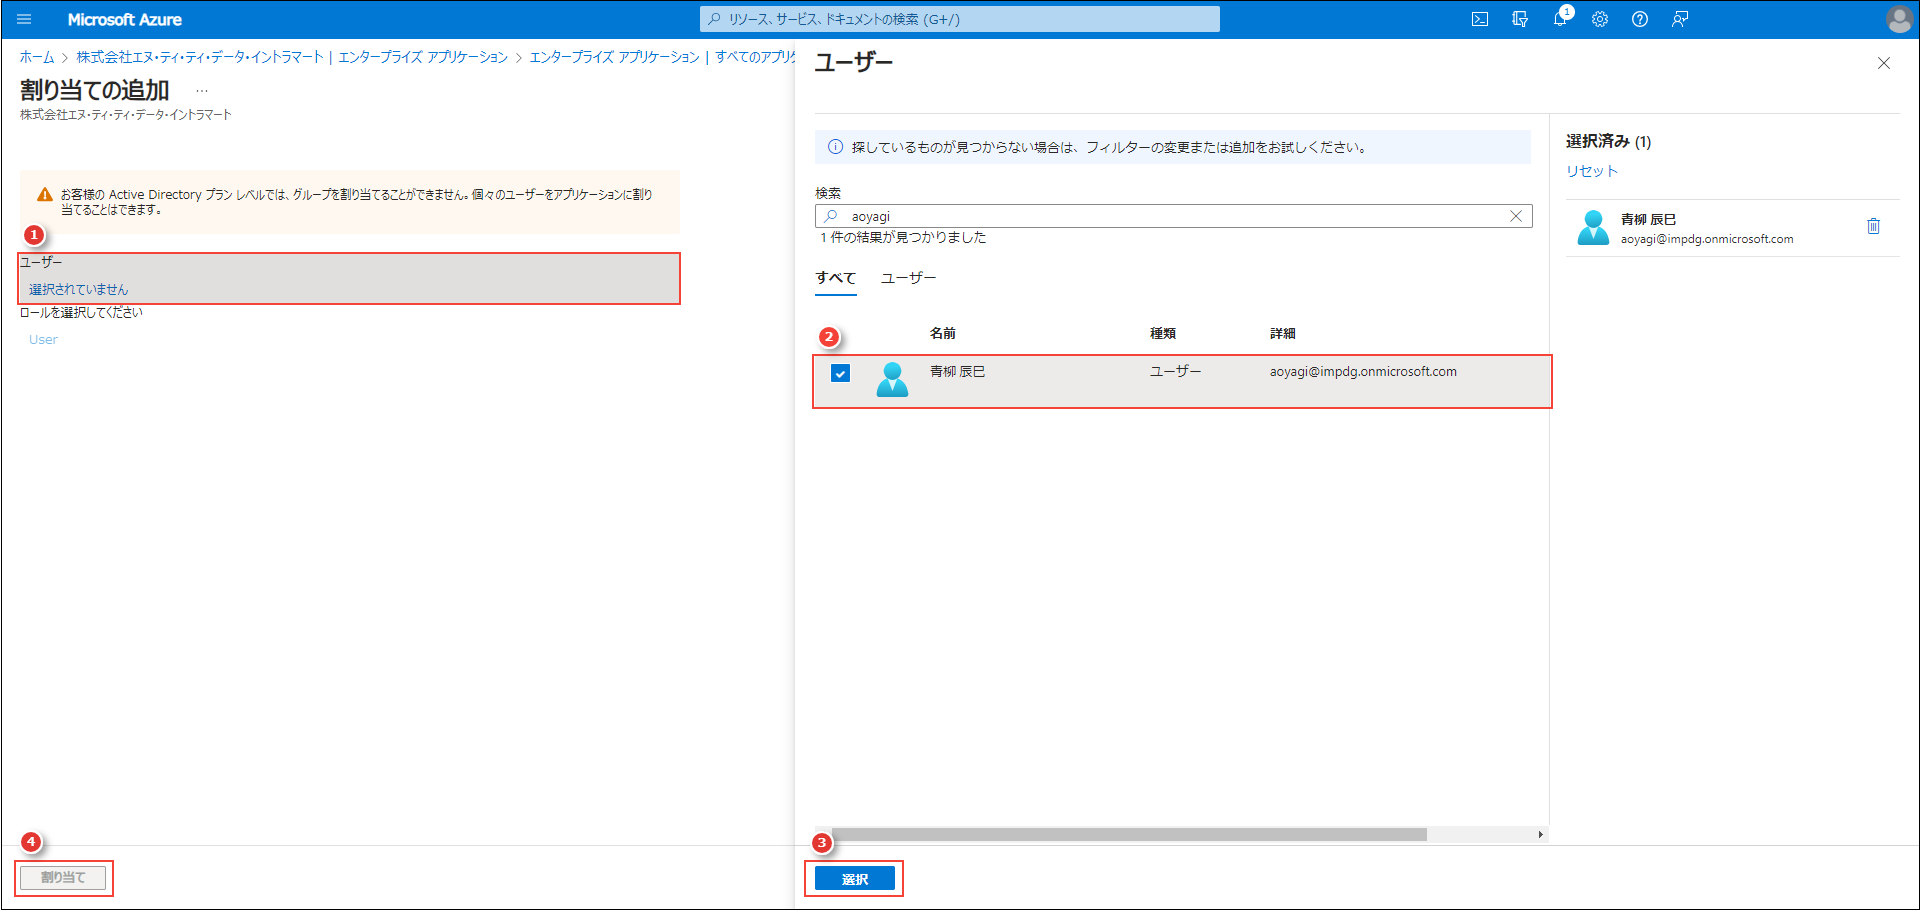
Task: Open the portal settings gear
Action: pos(1600,19)
